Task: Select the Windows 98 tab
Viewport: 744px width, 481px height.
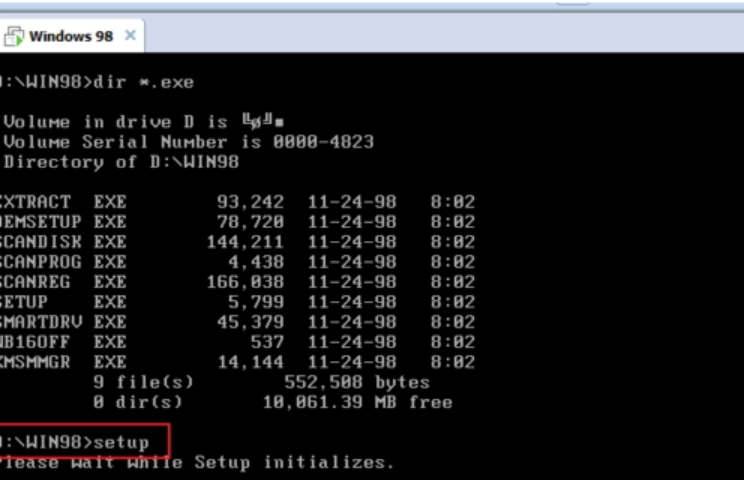Action: pyautogui.click(x=71, y=36)
